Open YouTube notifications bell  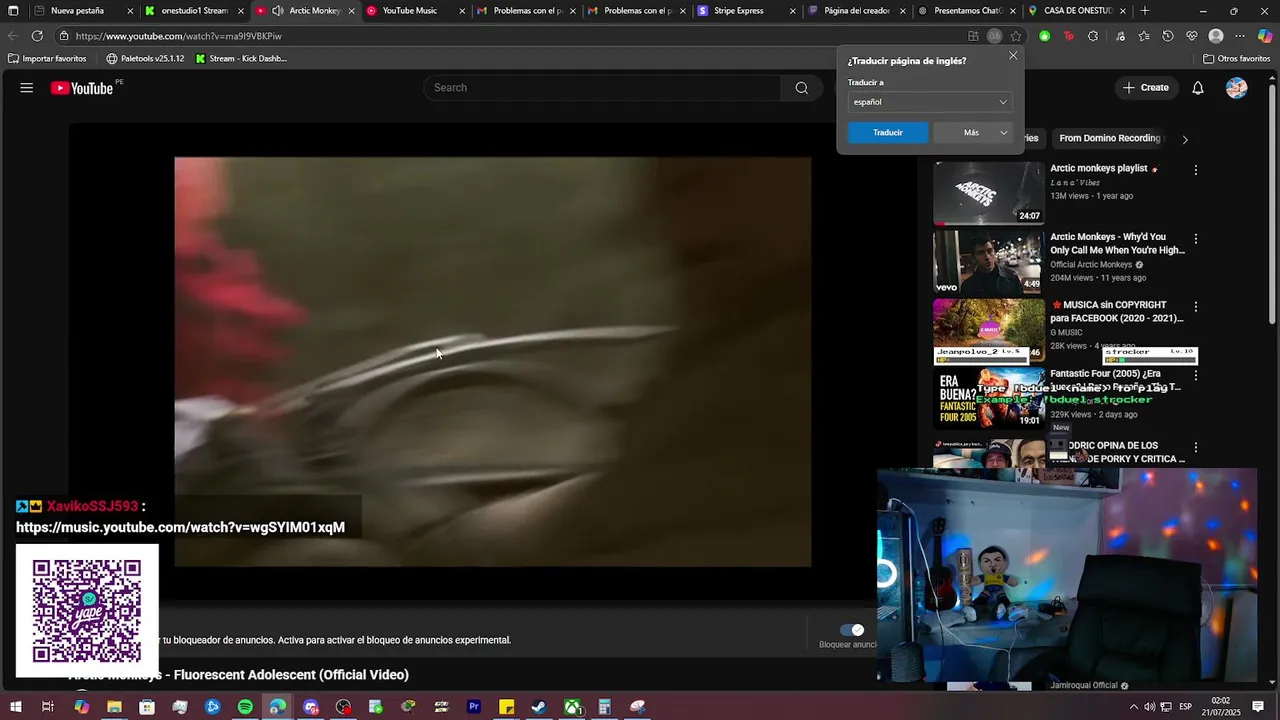tap(1197, 88)
